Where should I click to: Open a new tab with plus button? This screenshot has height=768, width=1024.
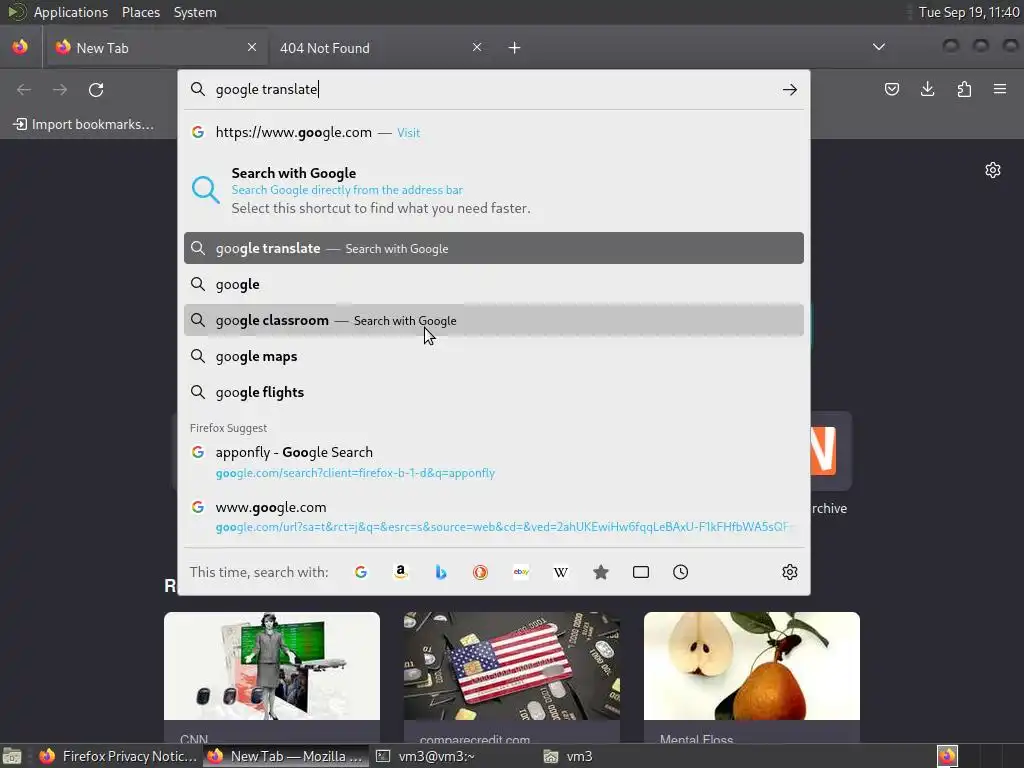(x=515, y=48)
